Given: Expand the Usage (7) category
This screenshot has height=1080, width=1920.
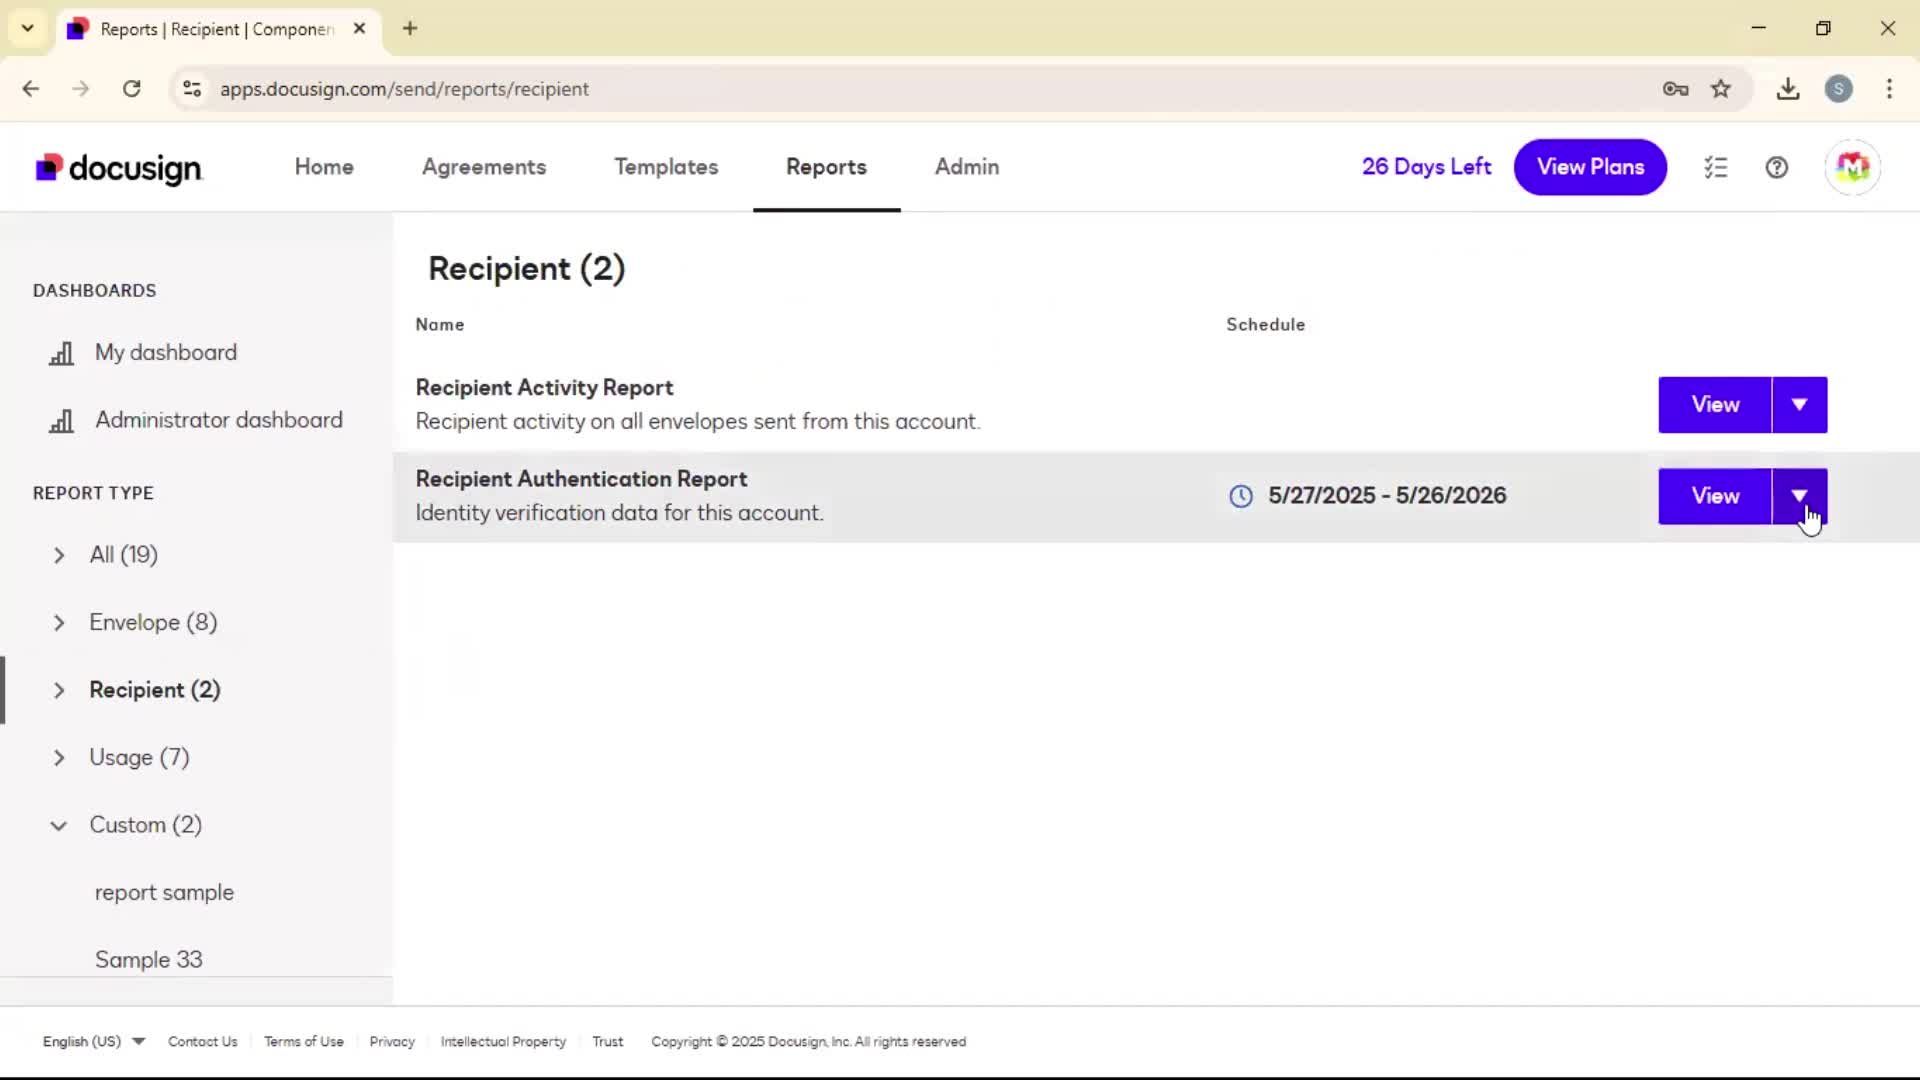Looking at the screenshot, I should pos(59,758).
